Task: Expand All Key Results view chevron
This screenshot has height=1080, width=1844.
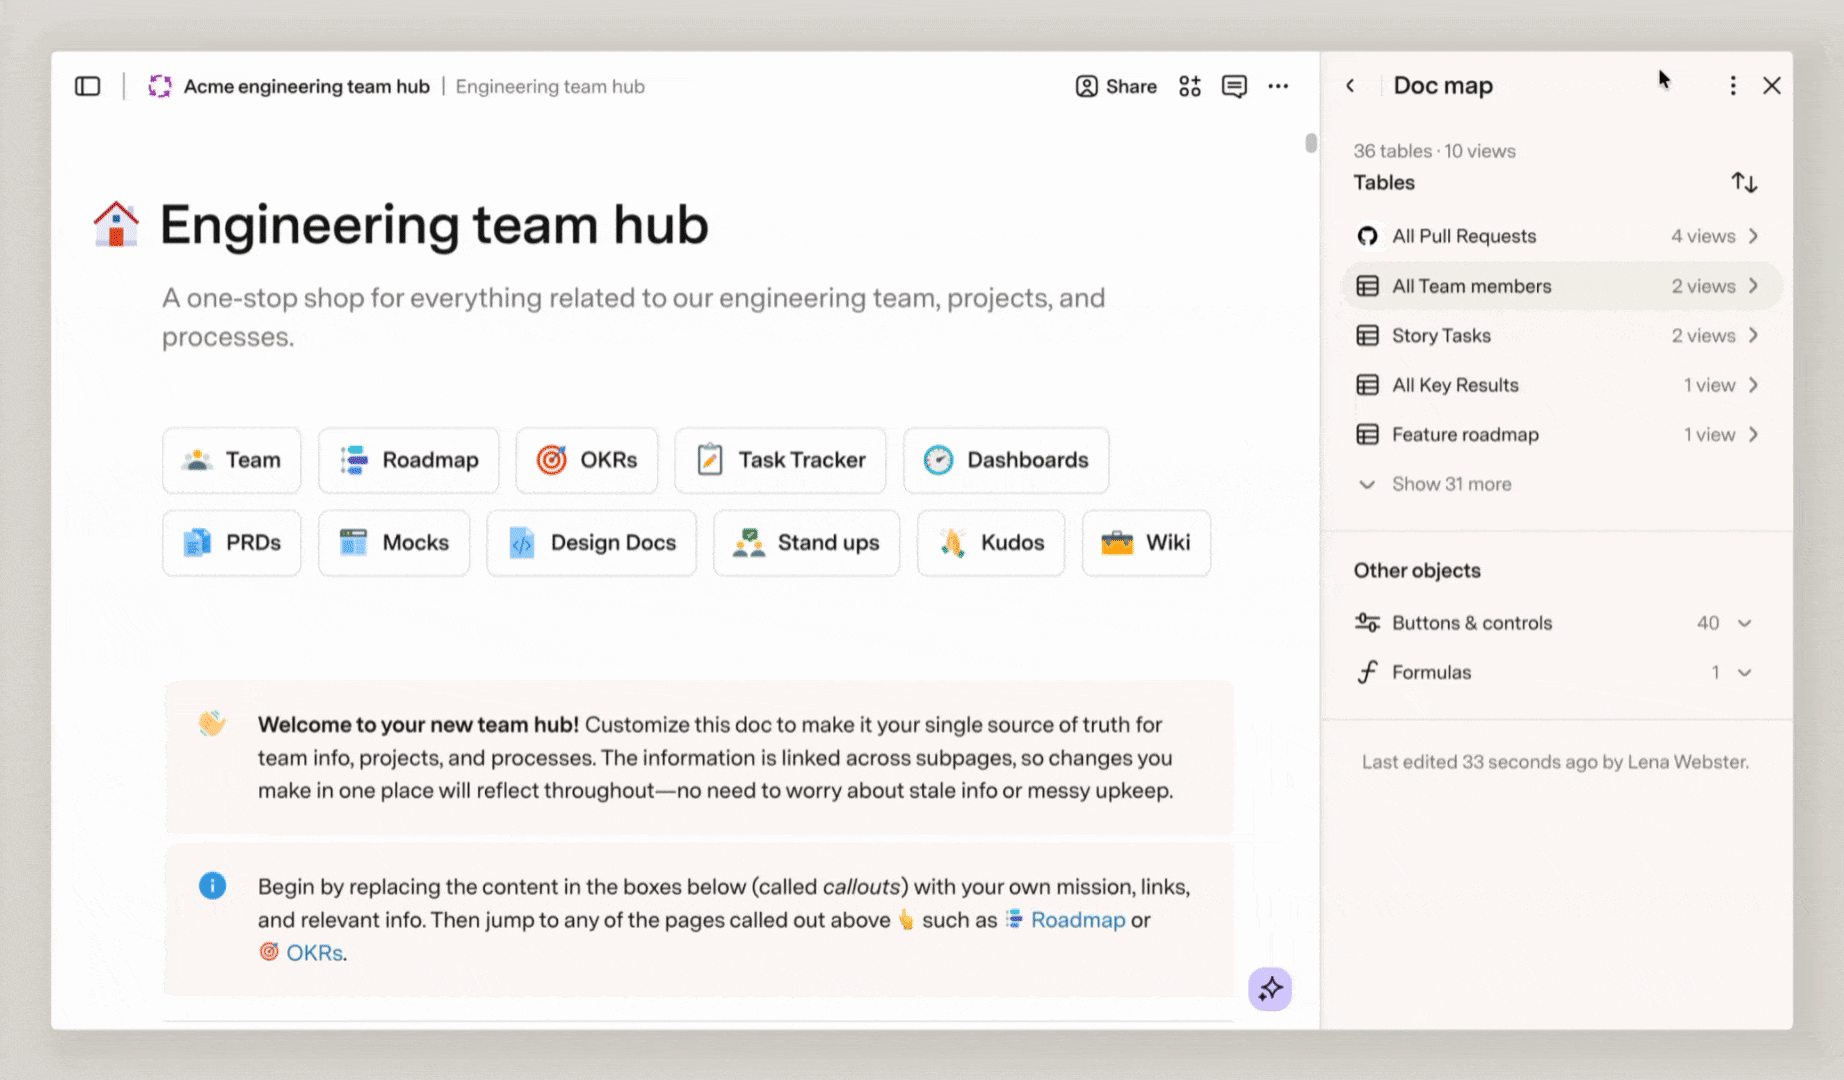Action: (x=1753, y=385)
